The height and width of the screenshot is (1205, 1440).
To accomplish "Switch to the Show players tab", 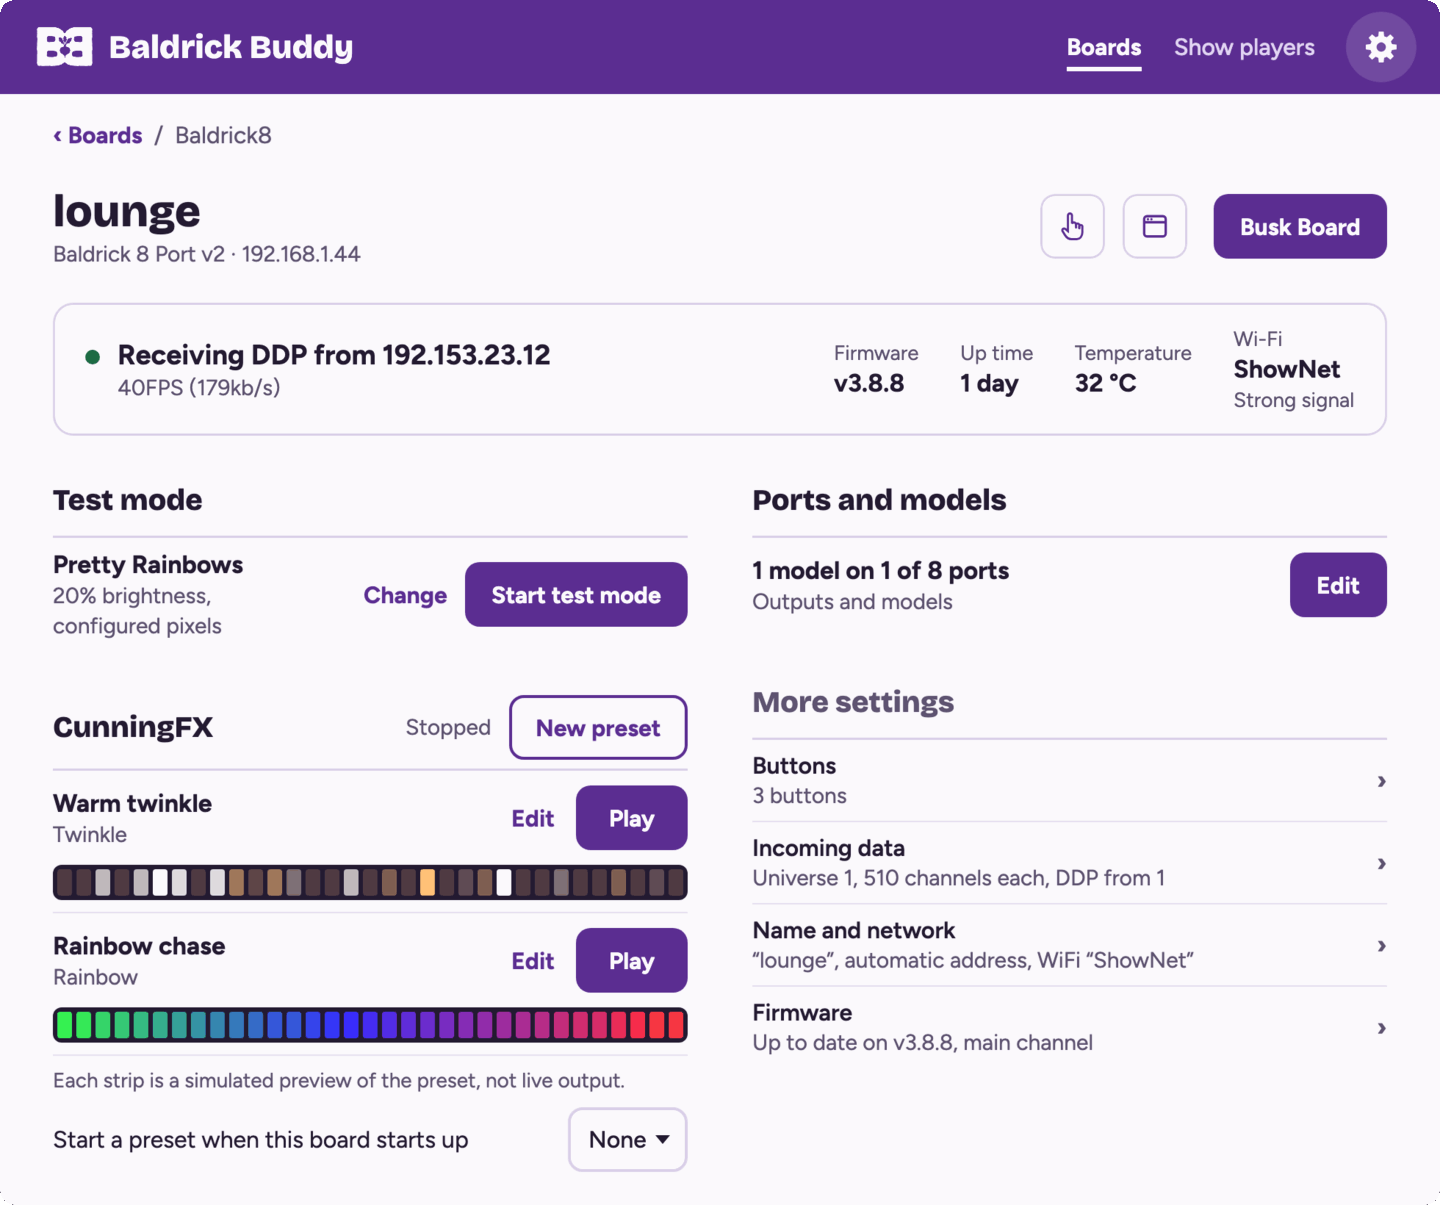I will click(x=1244, y=47).
